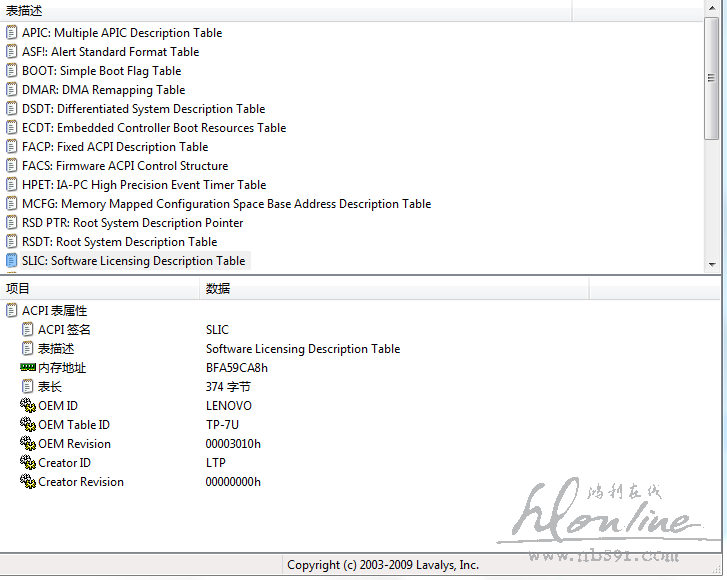Click the scroll up arrow of table list
The image size is (727, 580).
pos(712,8)
